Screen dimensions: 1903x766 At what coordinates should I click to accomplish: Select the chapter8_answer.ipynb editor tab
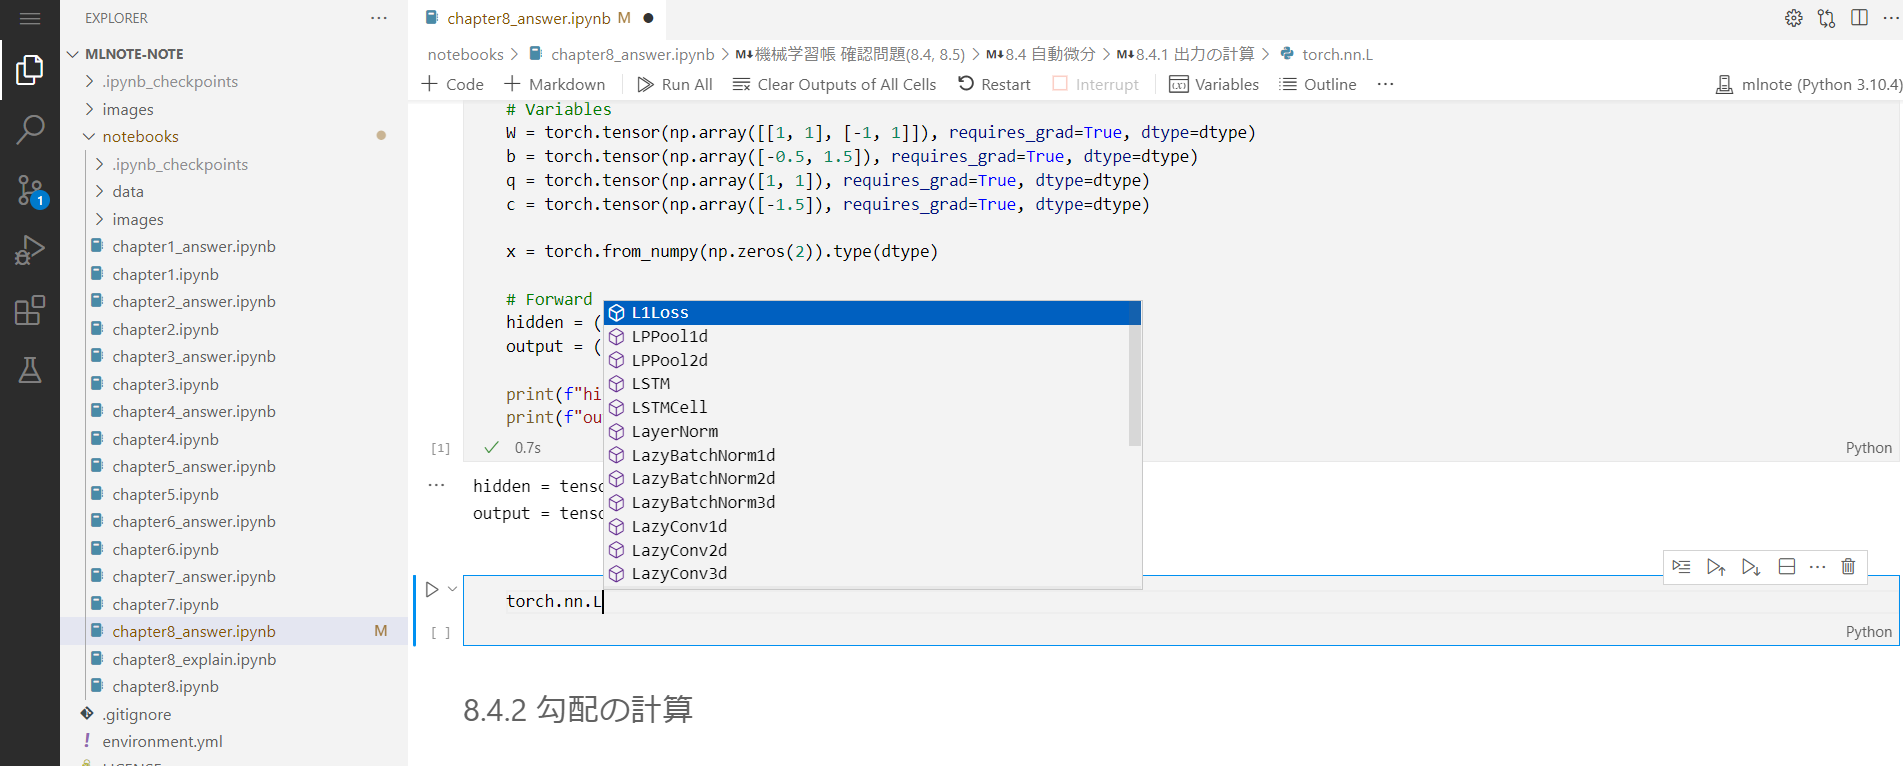(x=537, y=18)
